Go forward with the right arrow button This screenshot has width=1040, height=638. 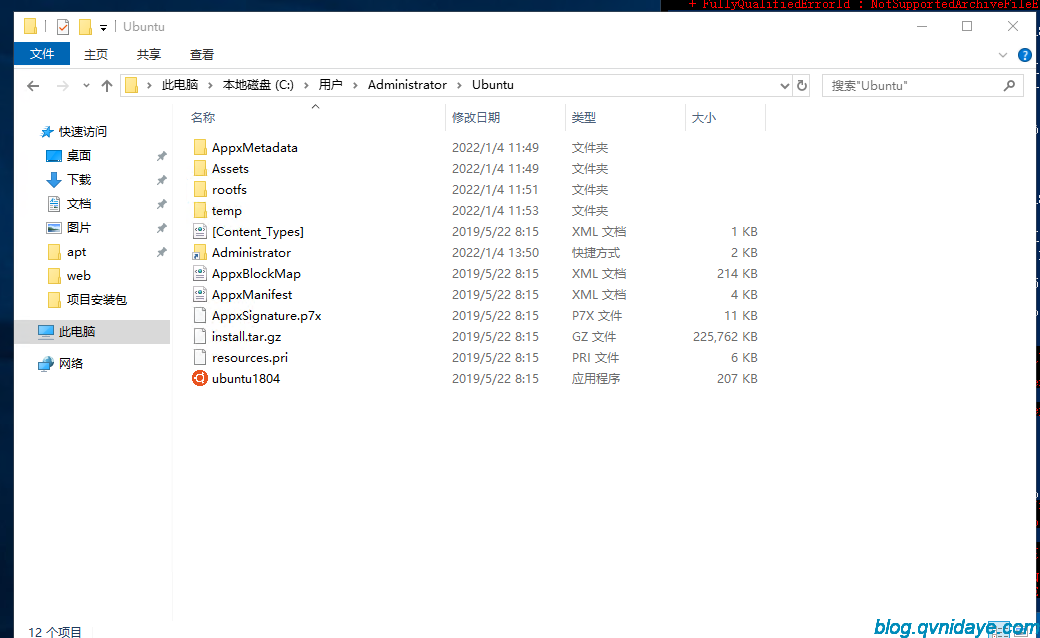click(x=62, y=86)
